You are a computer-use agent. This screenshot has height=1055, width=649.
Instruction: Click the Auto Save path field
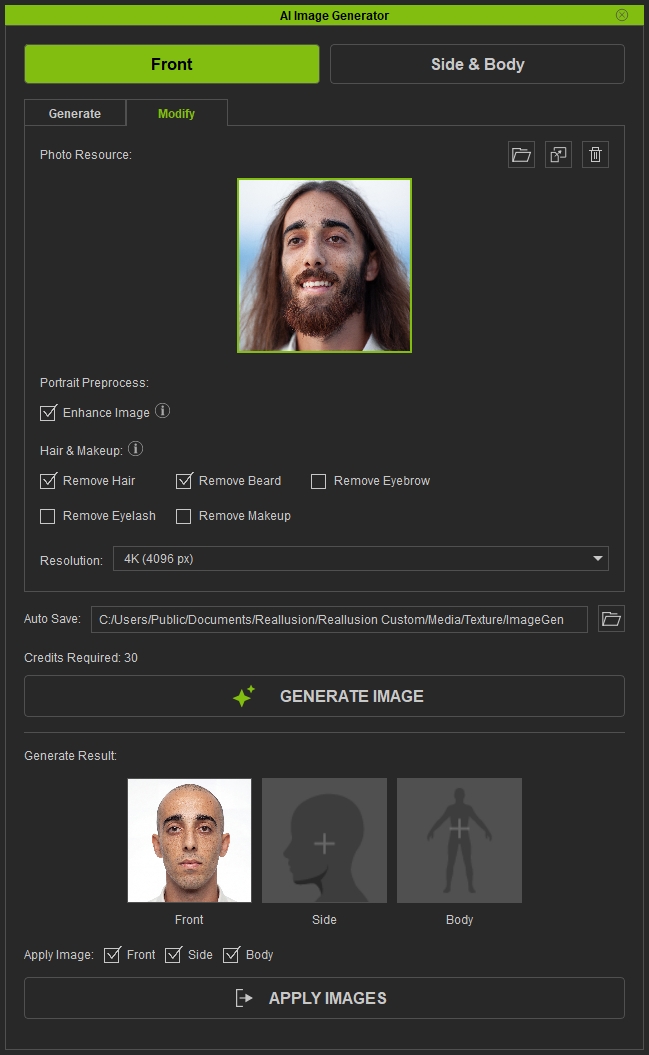pyautogui.click(x=339, y=619)
